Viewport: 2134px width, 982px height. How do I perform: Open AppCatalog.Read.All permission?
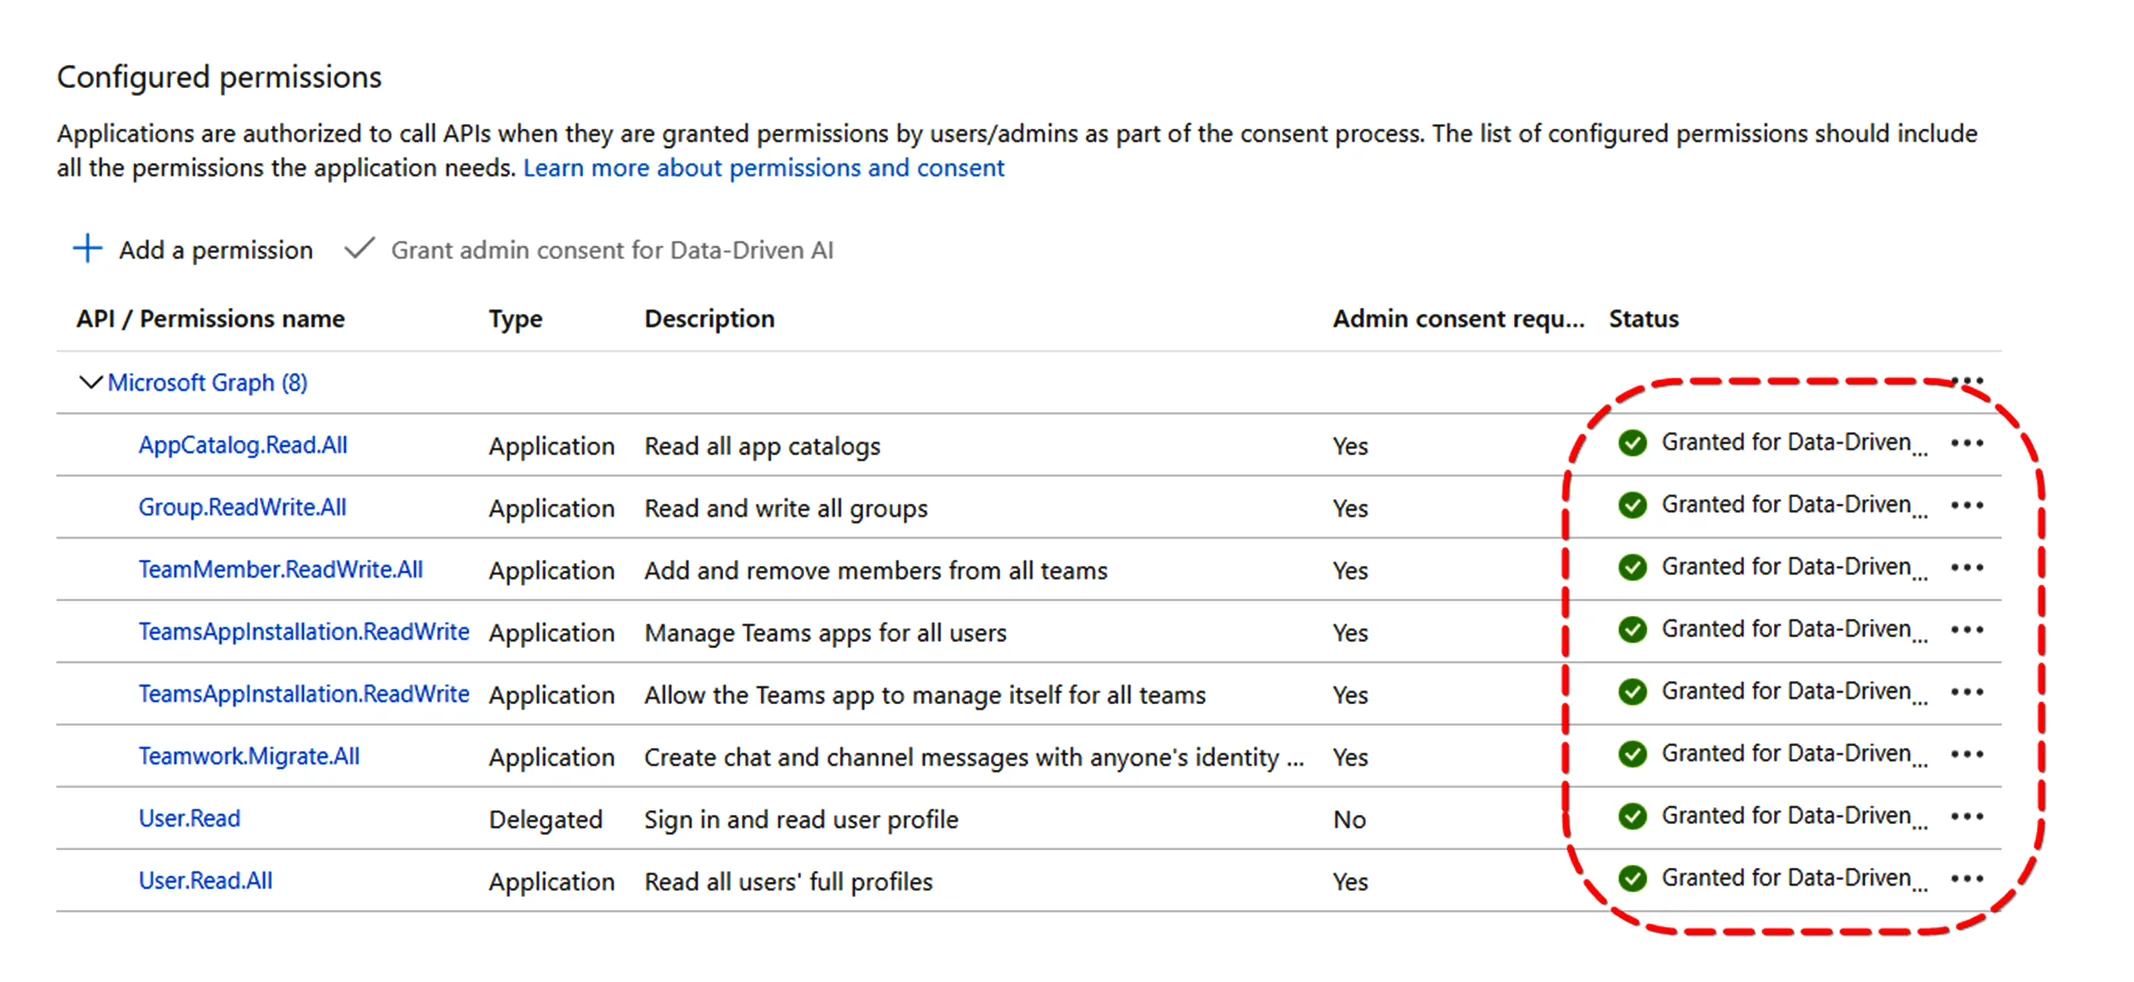point(243,445)
